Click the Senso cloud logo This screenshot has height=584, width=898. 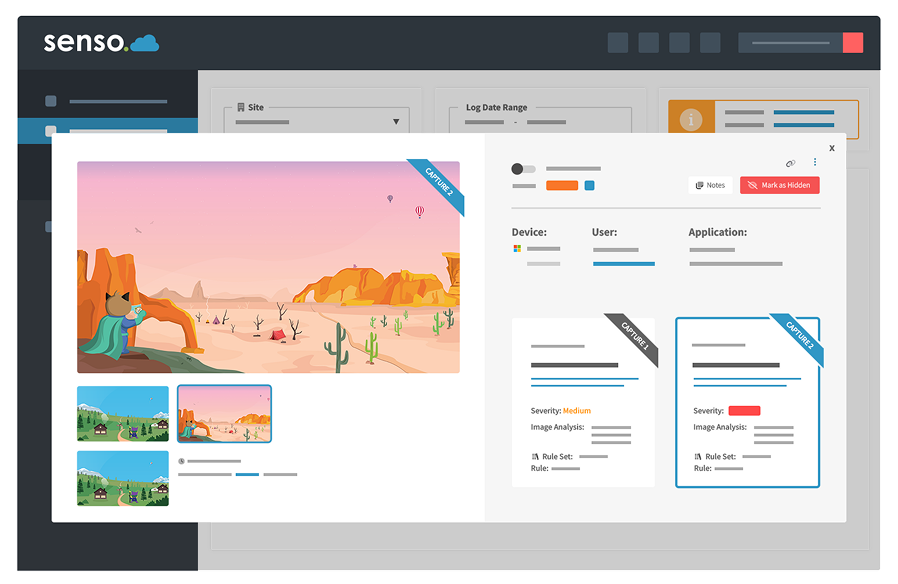pos(101,43)
